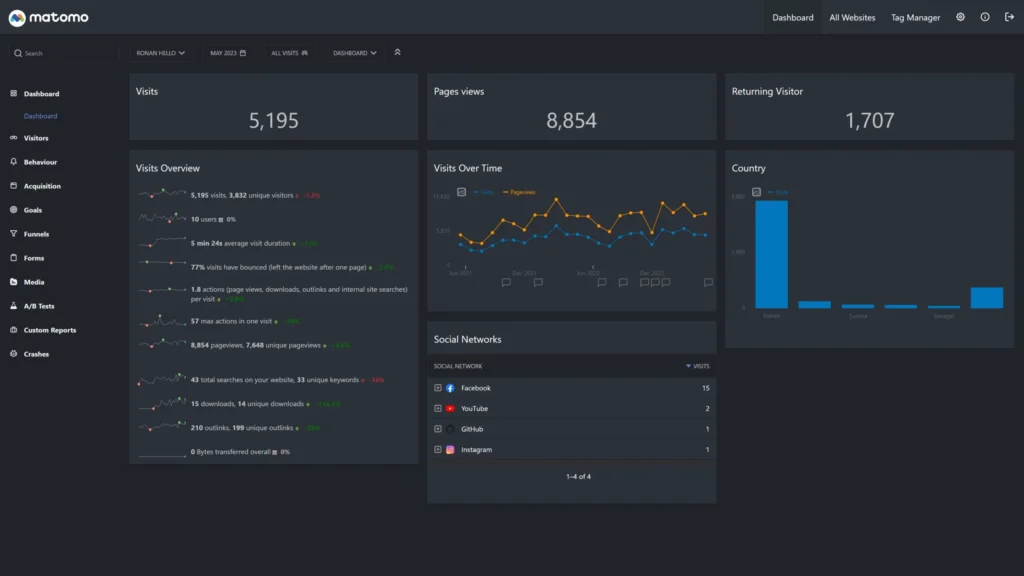Open the Visitors section in the sidebar

tap(36, 138)
